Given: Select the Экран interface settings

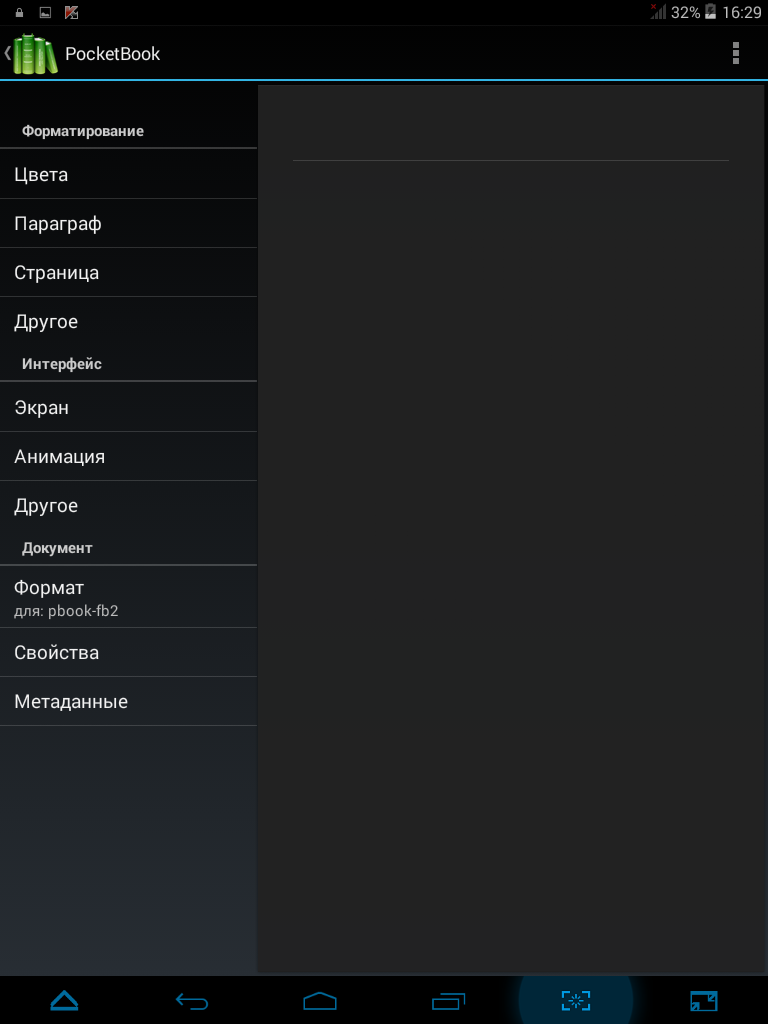Looking at the screenshot, I should (128, 408).
